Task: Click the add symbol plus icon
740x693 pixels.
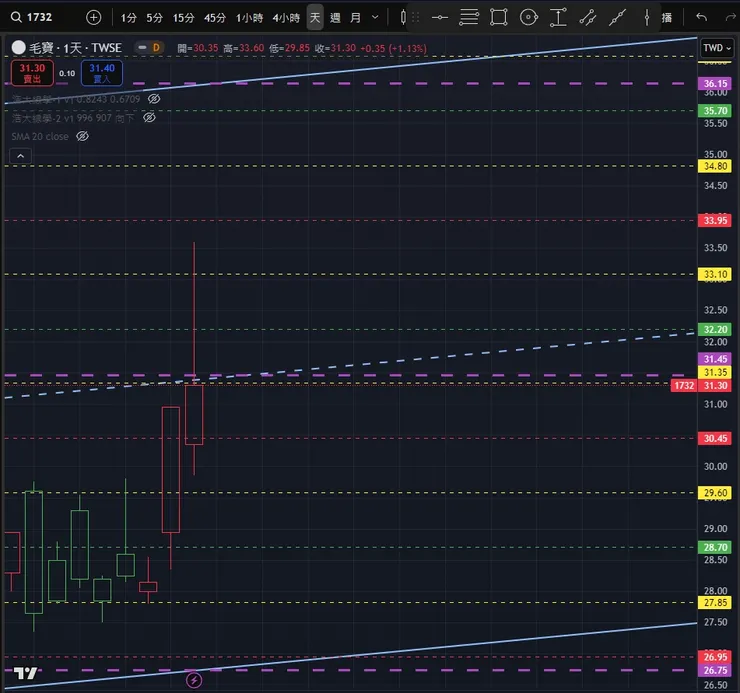Action: click(x=93, y=17)
